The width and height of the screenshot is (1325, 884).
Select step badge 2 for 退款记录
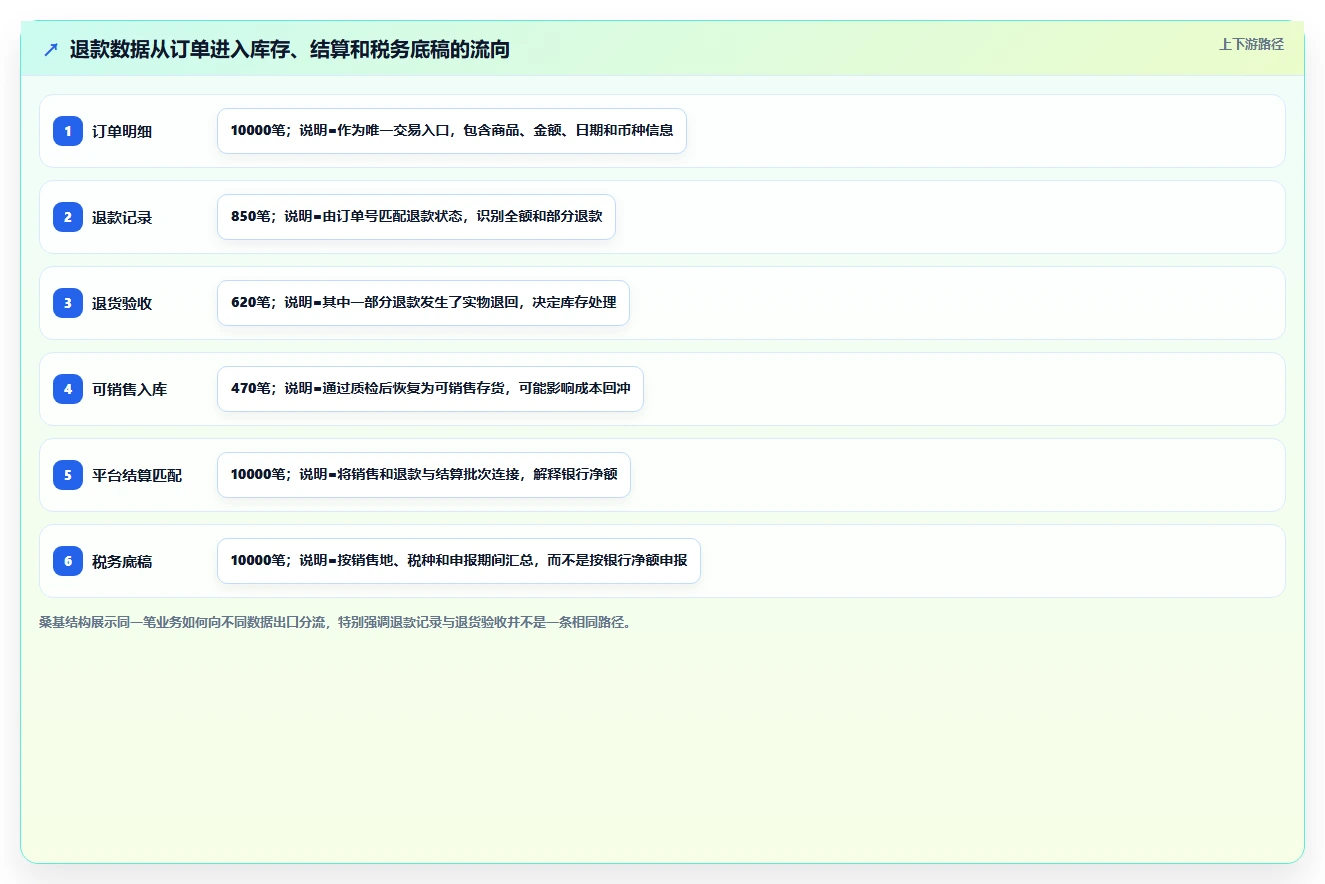click(68, 216)
